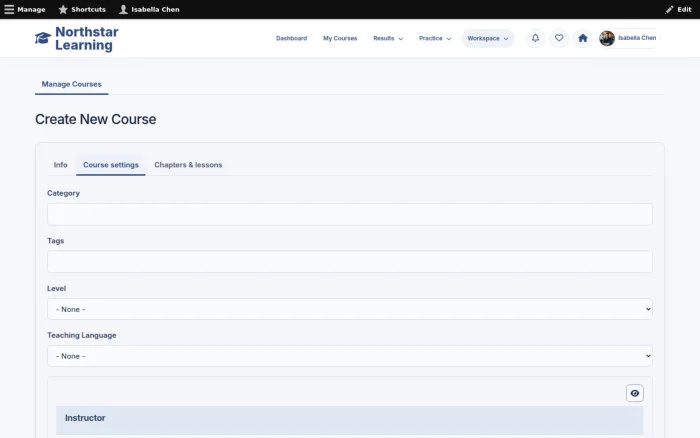Switch to the Info tab
Screen dimensions: 700x438
tap(60, 165)
